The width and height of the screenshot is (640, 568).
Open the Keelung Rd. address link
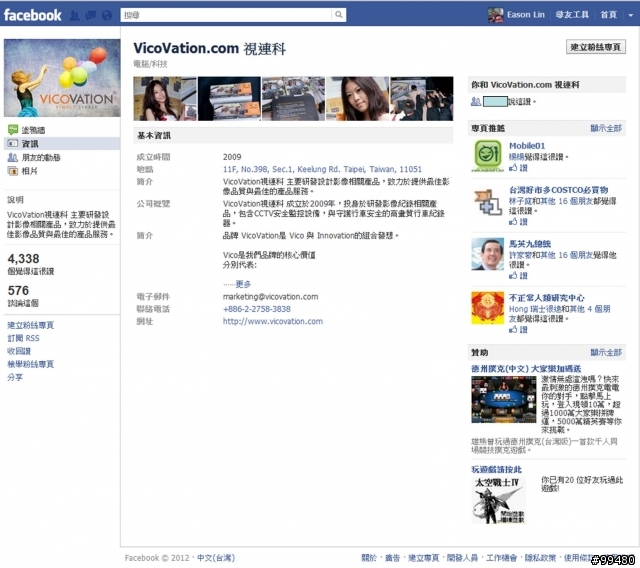click(x=322, y=169)
